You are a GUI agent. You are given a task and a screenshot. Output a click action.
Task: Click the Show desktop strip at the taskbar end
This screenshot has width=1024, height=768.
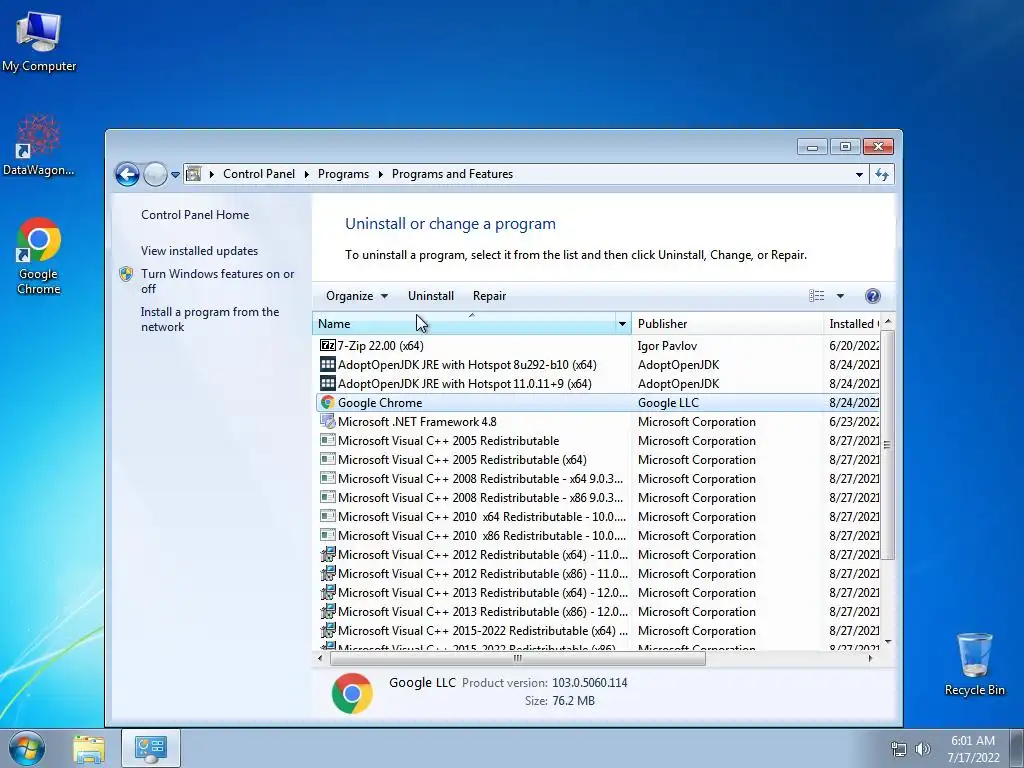(1017, 749)
